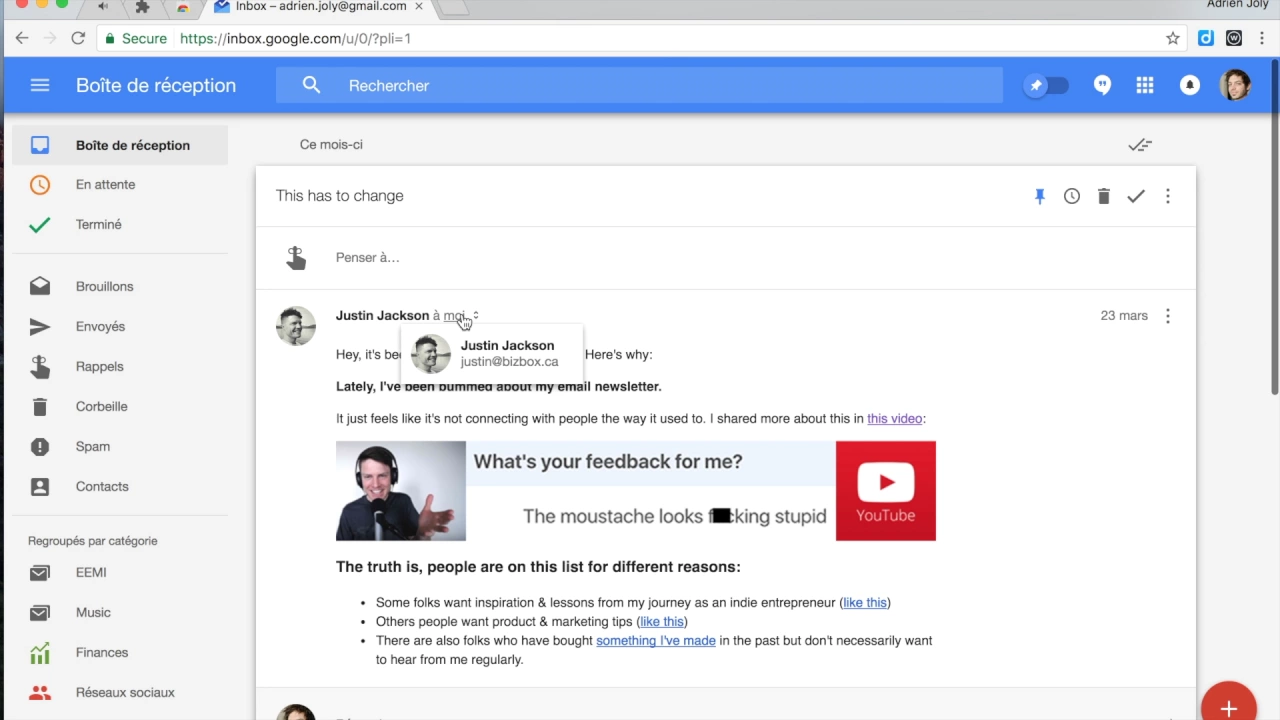Close the Inbox browser tab
This screenshot has width=1280, height=720.
pos(419,6)
